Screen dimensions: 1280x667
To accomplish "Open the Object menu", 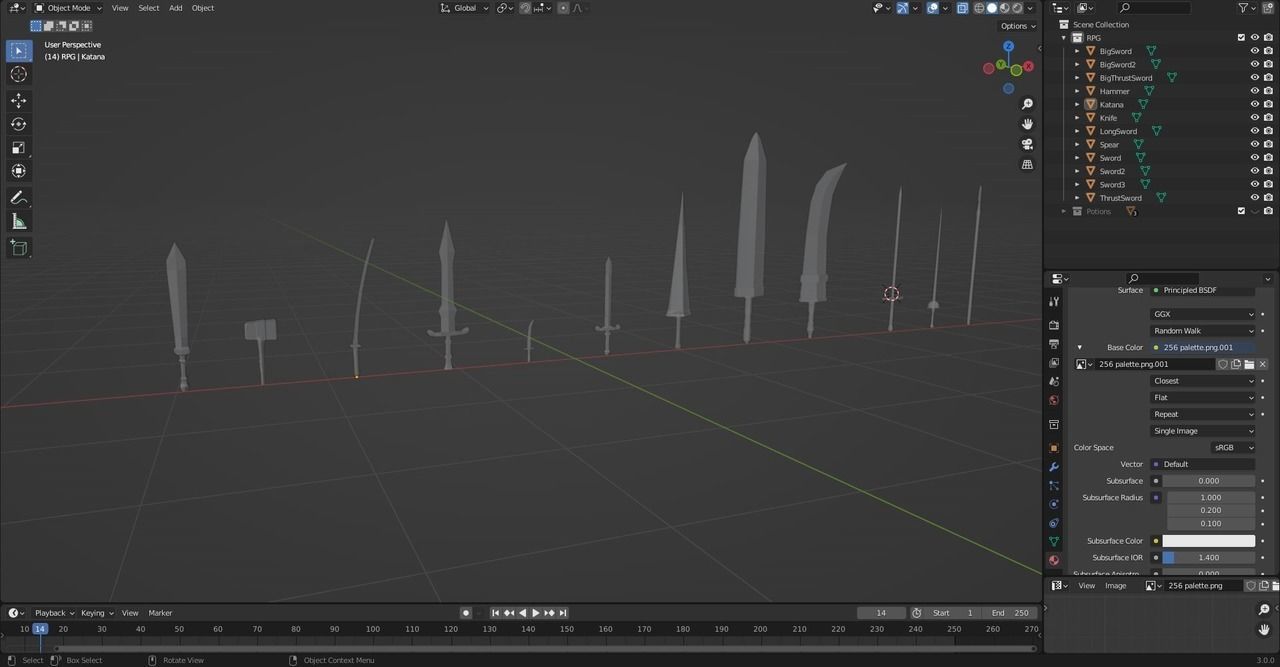I will (202, 7).
